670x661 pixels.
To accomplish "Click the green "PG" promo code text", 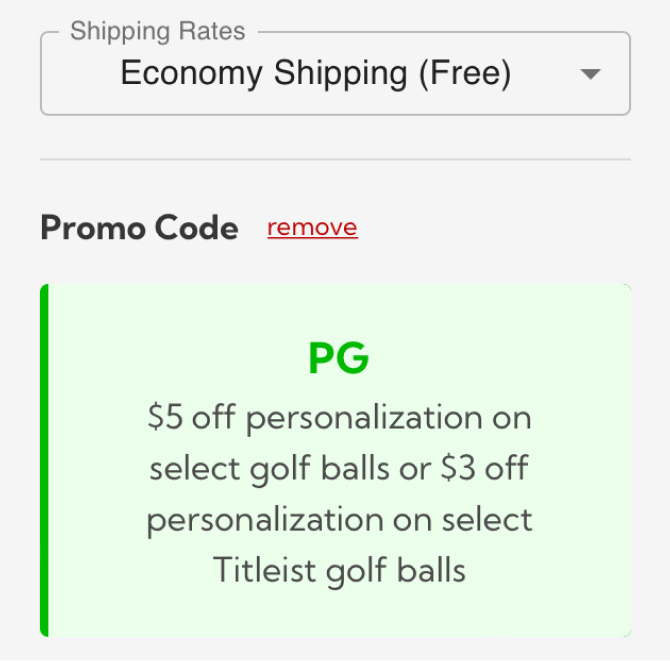I will click(339, 359).
